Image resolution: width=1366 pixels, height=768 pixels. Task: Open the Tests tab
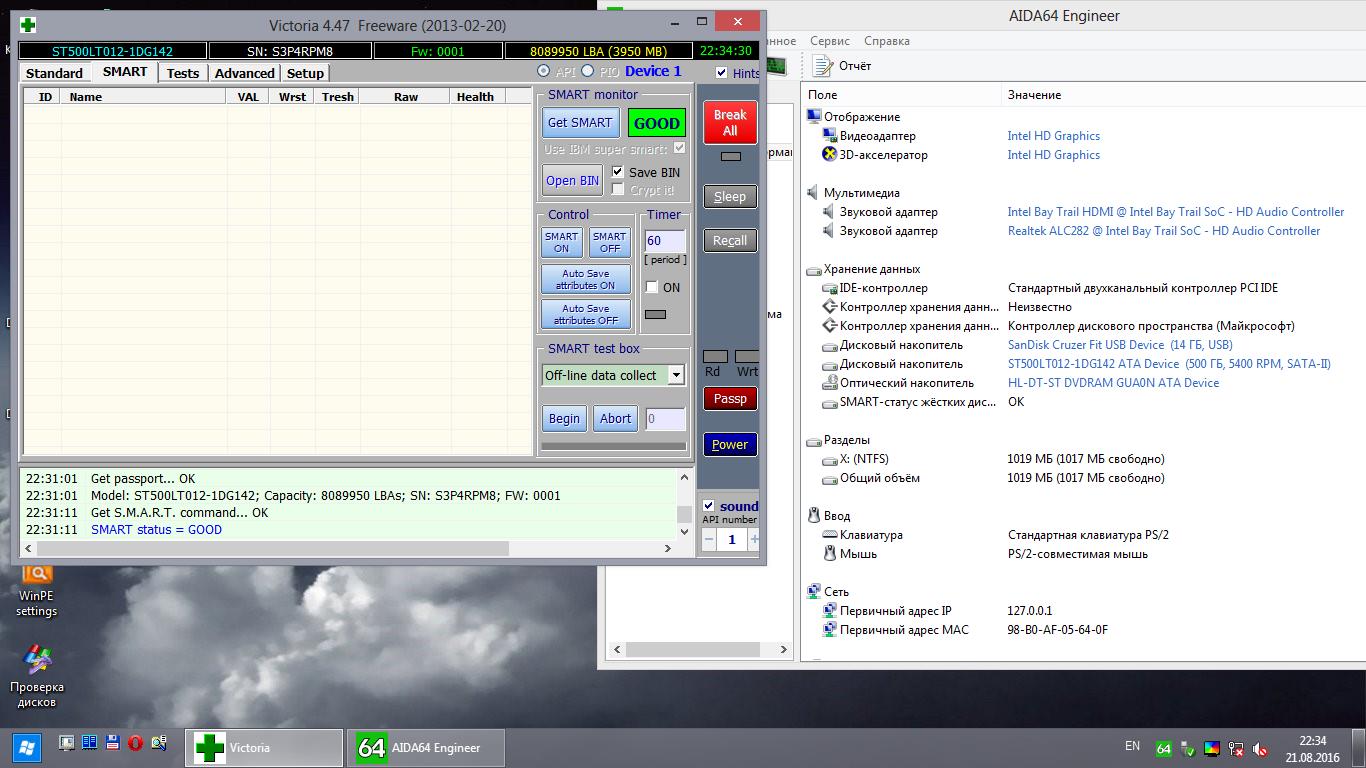pos(183,73)
